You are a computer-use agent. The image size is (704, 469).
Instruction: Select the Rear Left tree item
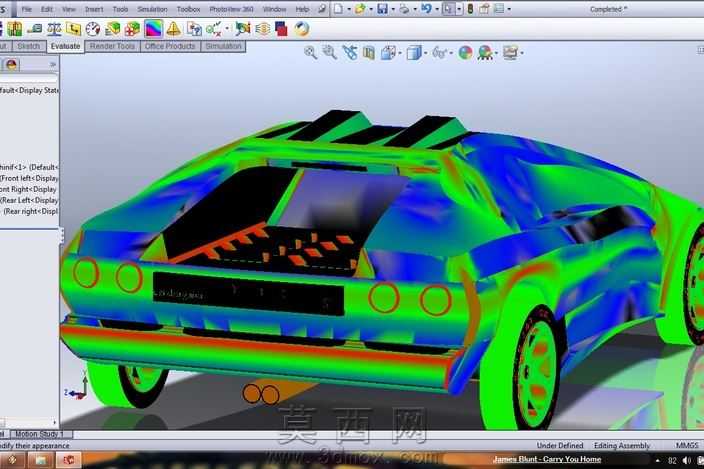point(30,200)
